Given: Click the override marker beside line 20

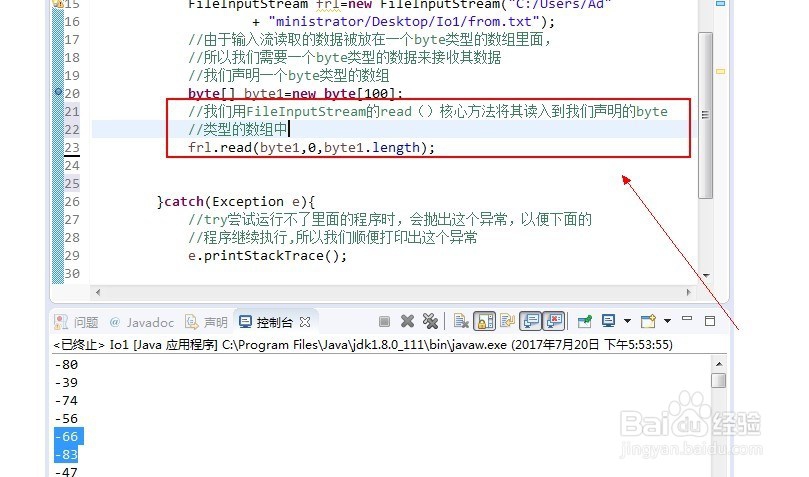Looking at the screenshot, I should pos(58,92).
